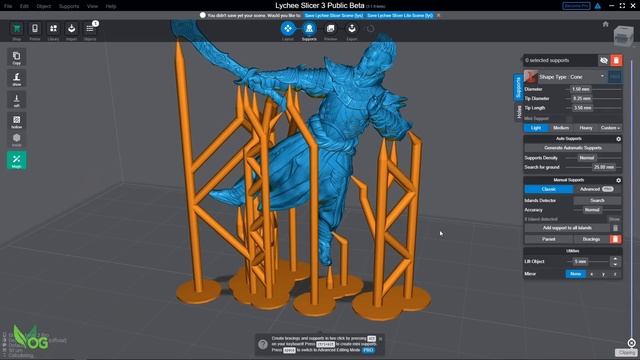640x360 pixels.
Task: Click Save Lychee Slicer Scene link
Action: click(x=334, y=16)
